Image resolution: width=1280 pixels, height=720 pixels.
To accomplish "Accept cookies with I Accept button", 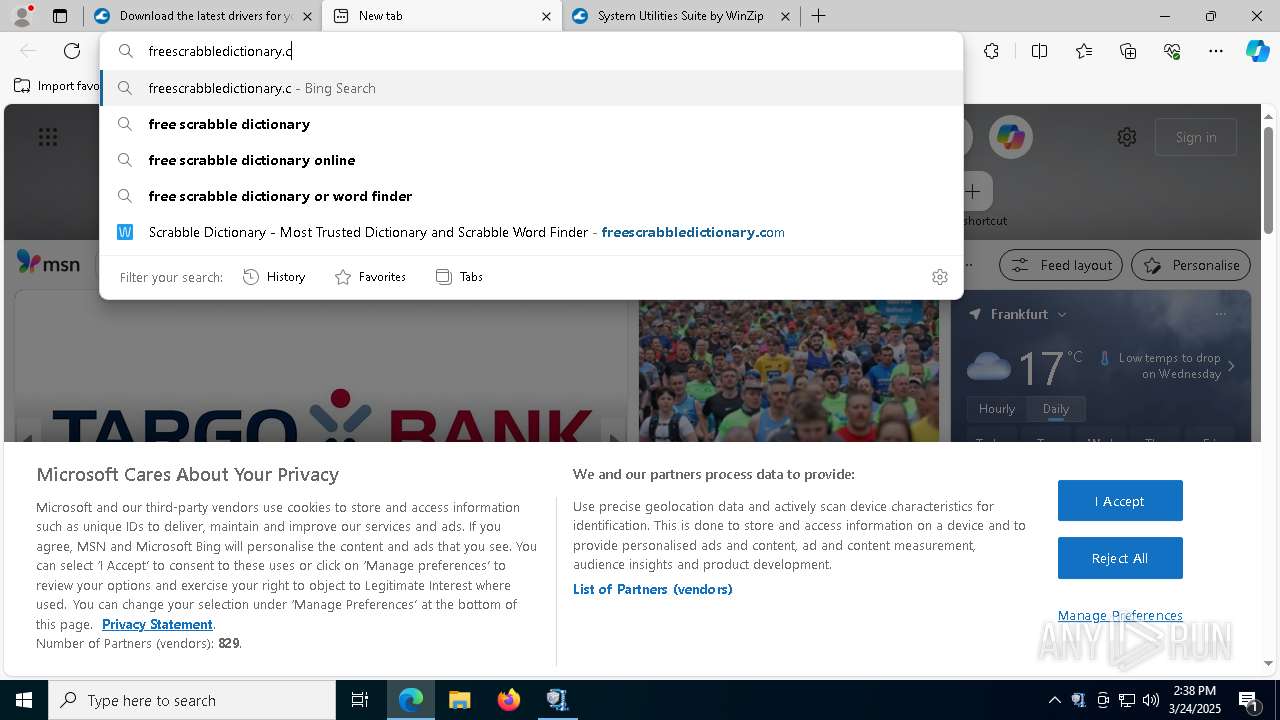I will (x=1120, y=501).
